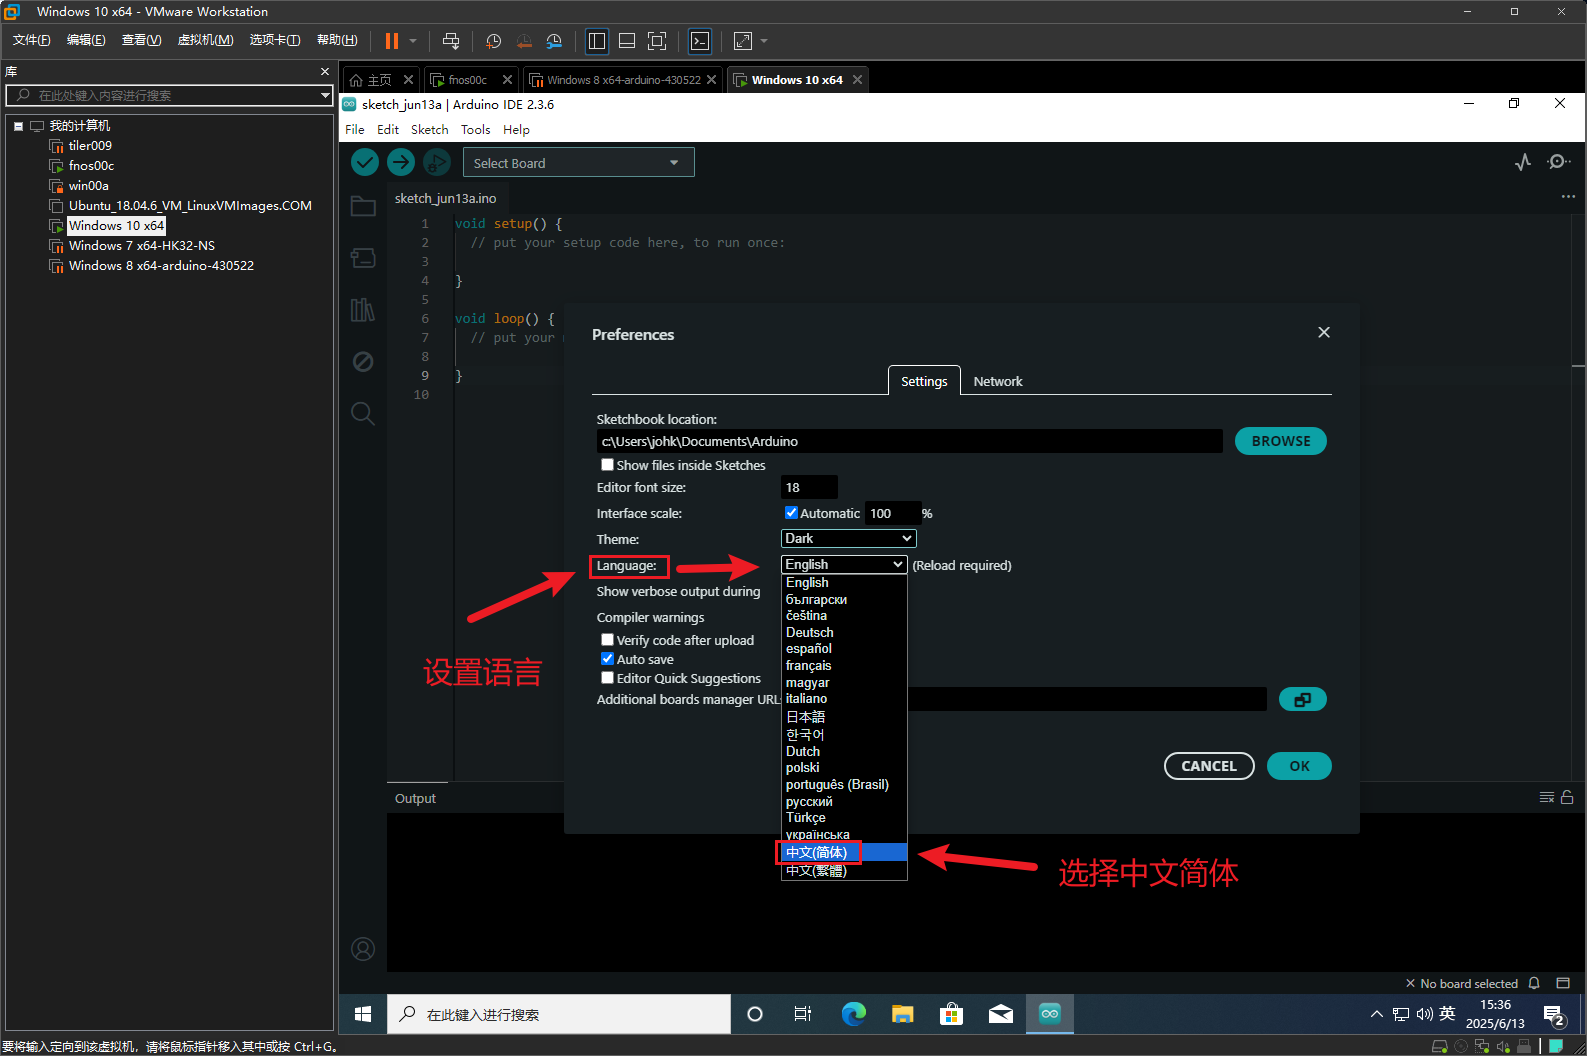
Task: Switch to the Network tab
Action: point(998,381)
